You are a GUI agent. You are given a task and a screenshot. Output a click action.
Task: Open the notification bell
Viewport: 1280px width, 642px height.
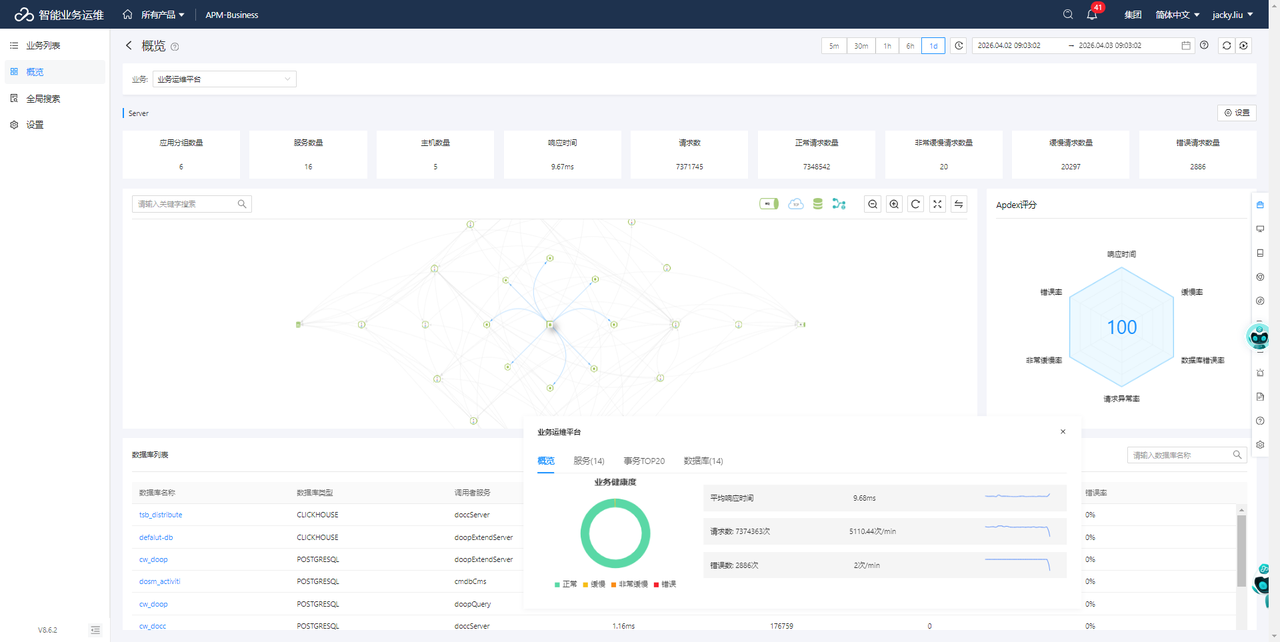point(1092,15)
